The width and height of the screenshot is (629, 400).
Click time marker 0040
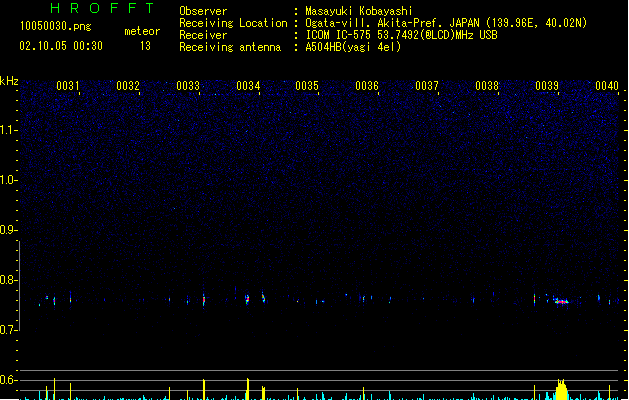(x=607, y=86)
